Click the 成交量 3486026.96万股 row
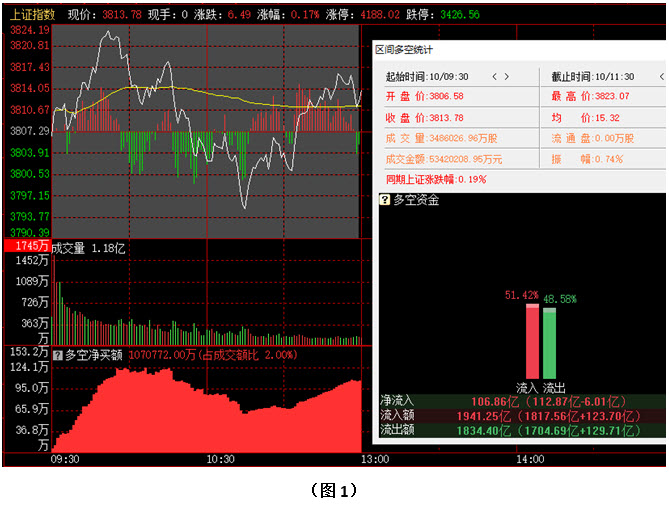 (x=442, y=138)
